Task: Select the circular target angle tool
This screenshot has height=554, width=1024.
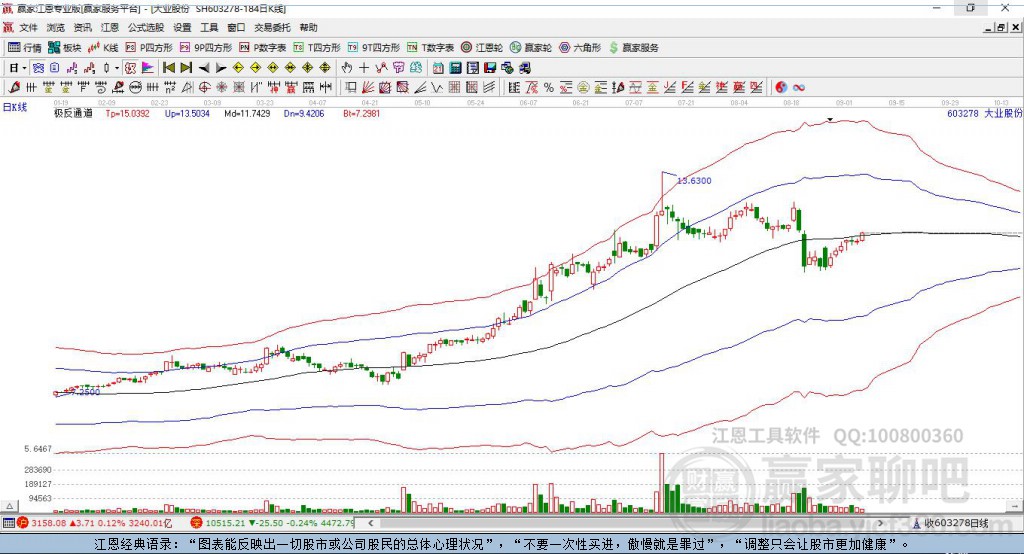Action: [x=204, y=88]
